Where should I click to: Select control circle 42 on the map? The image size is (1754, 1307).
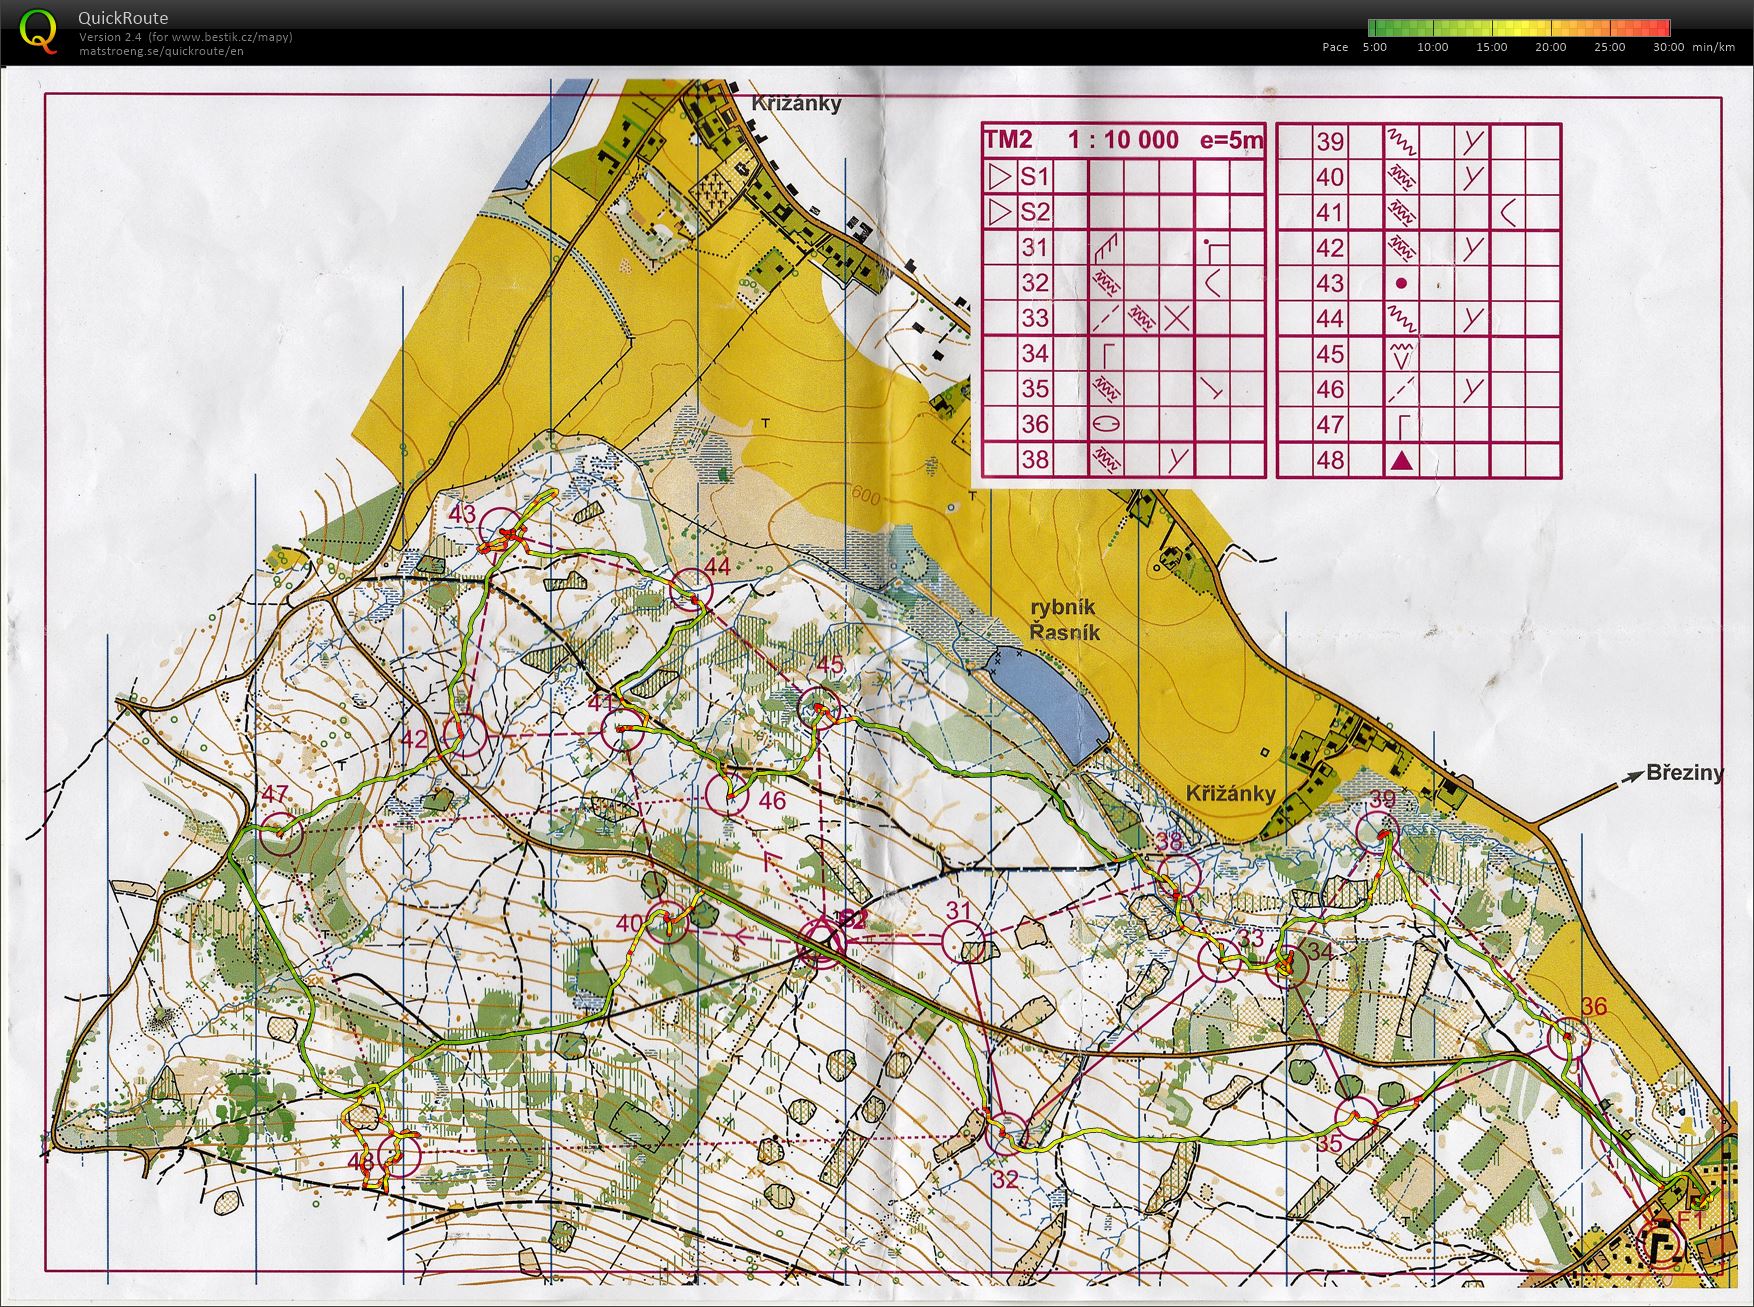point(465,735)
